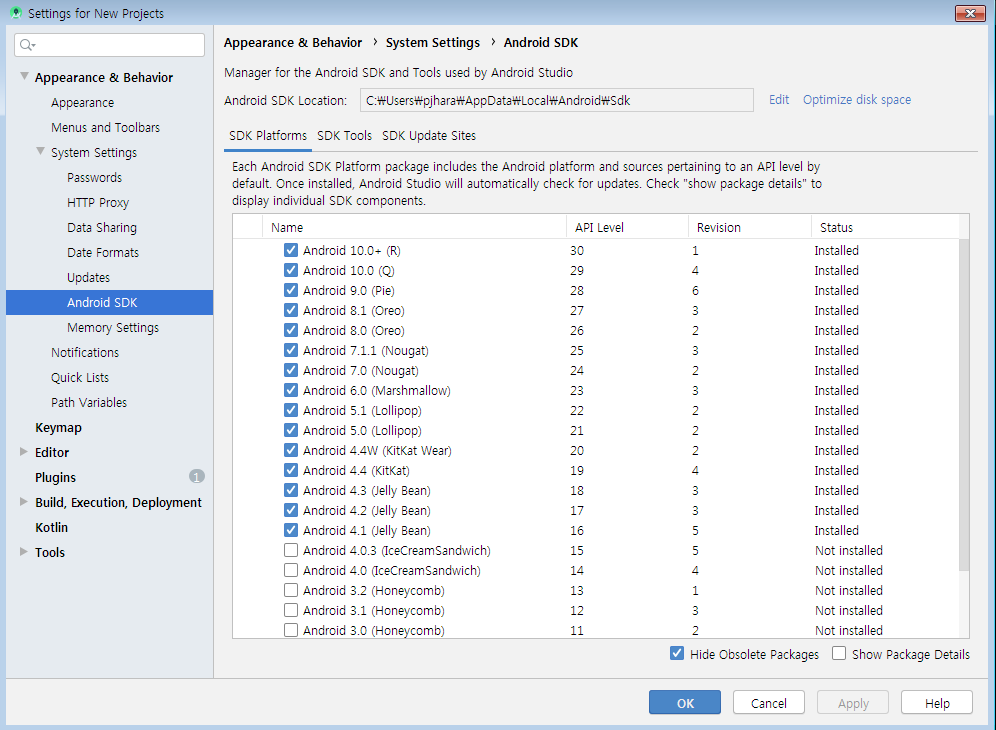
Task: Select Keymap in the settings tree
Action: point(58,428)
